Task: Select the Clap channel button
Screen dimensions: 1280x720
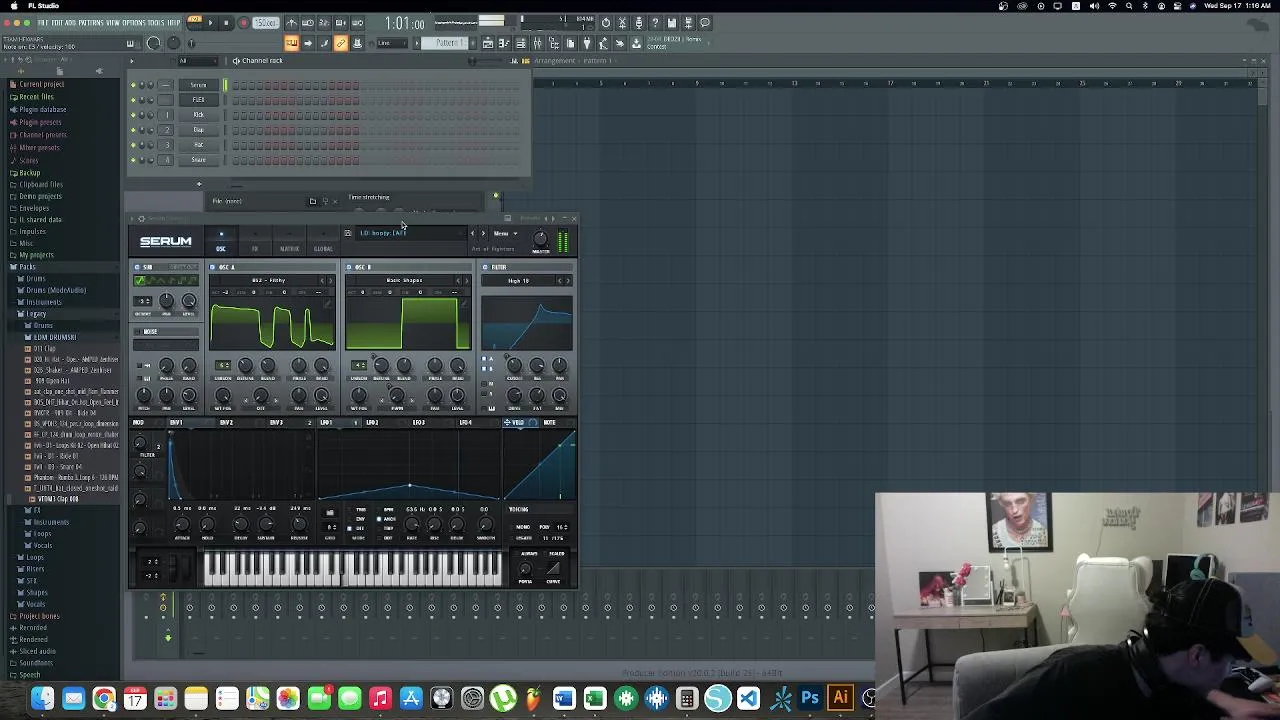Action: (198, 130)
